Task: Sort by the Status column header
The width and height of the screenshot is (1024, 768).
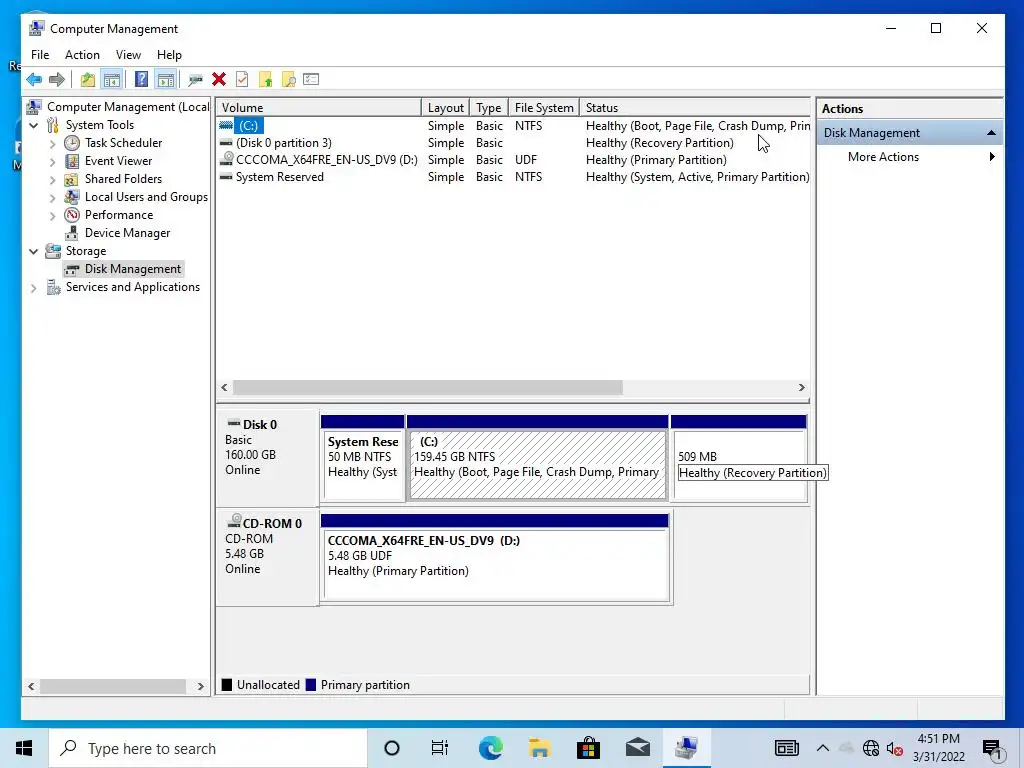Action: pyautogui.click(x=695, y=108)
